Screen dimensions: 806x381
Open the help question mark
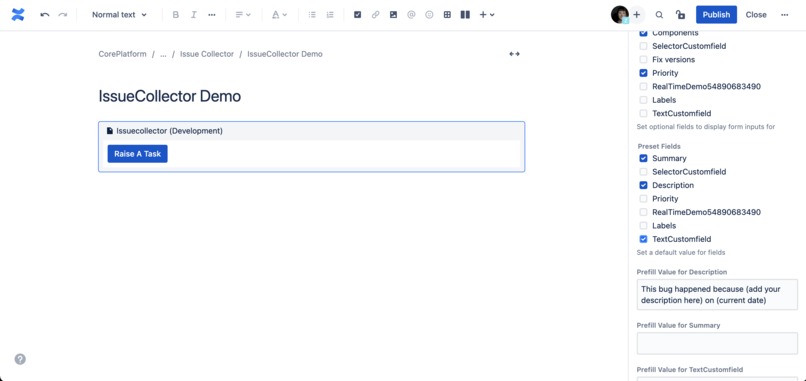coord(20,359)
